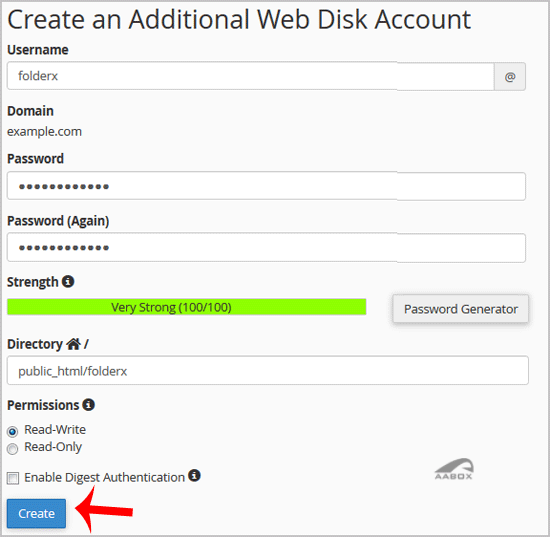This screenshot has width=550, height=537.
Task: Click the @ symbol beside Username field
Action: (x=510, y=76)
